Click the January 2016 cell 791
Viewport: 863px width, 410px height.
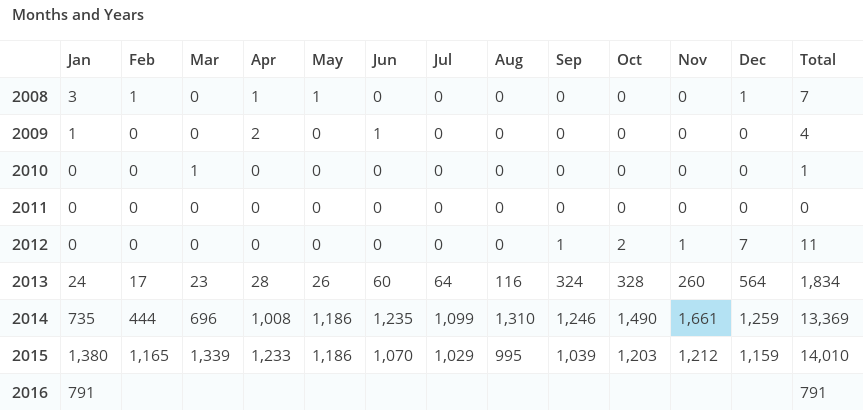point(80,392)
